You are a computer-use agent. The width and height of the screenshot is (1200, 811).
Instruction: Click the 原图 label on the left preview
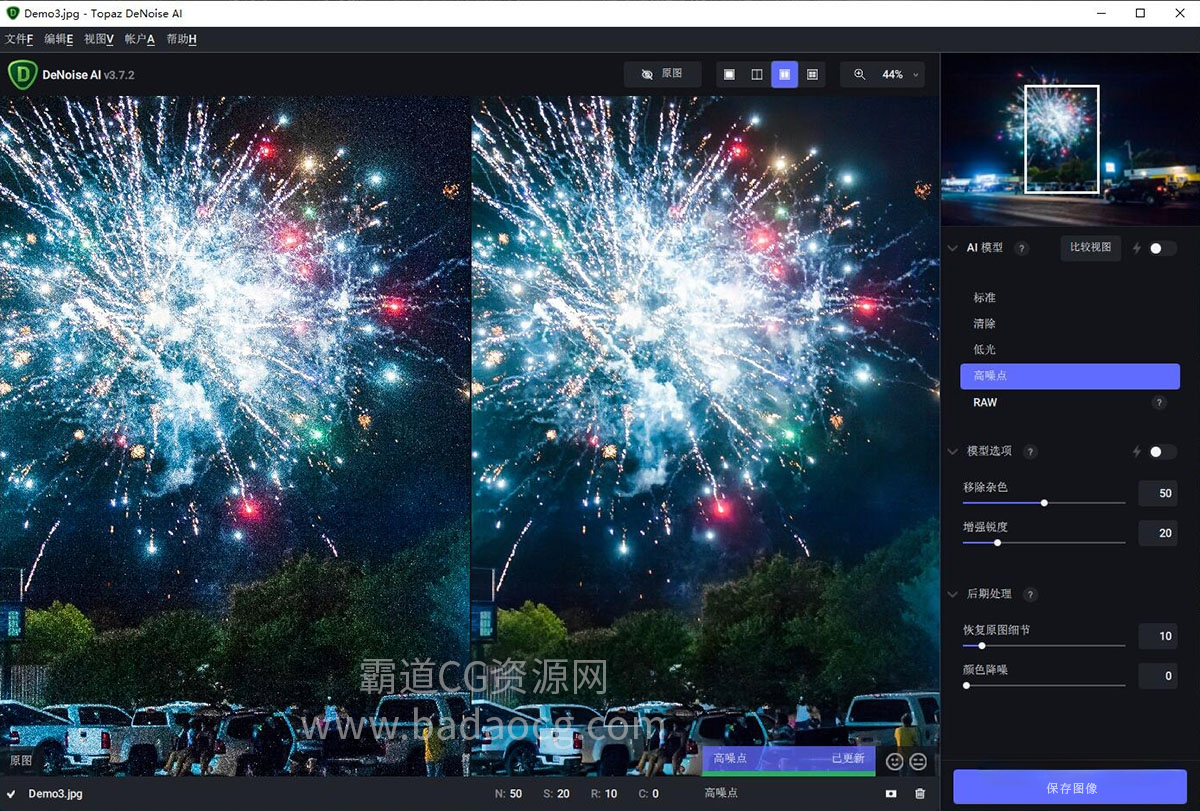tap(21, 760)
